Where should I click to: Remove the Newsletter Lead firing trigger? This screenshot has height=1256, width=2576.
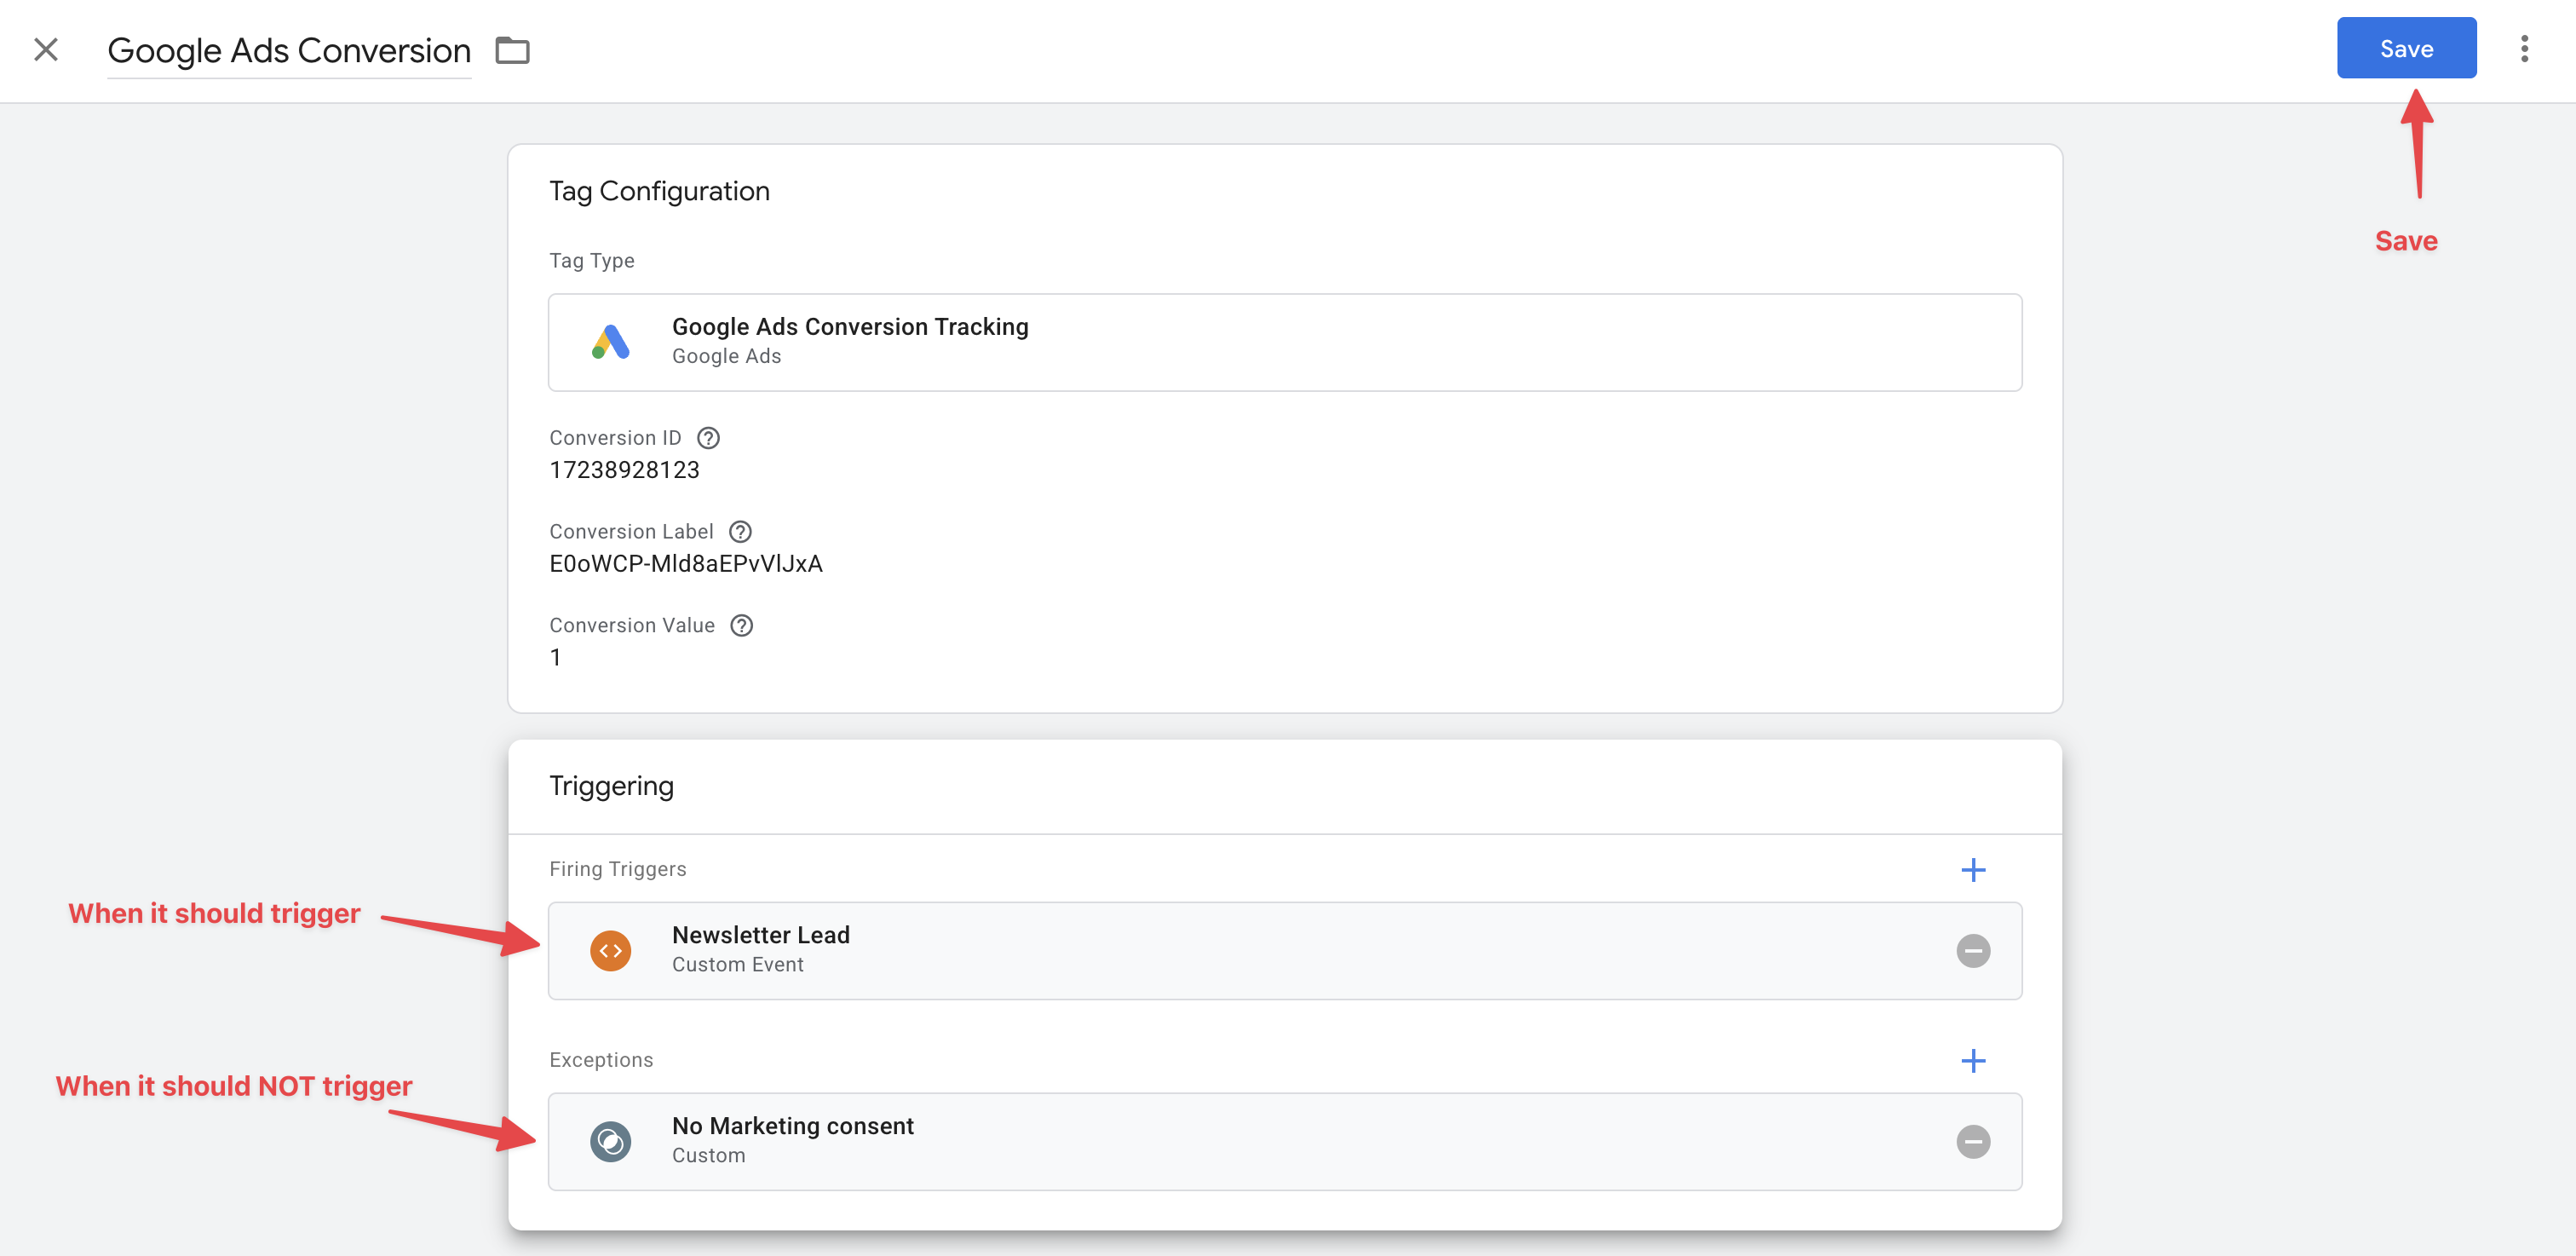pyautogui.click(x=1972, y=951)
